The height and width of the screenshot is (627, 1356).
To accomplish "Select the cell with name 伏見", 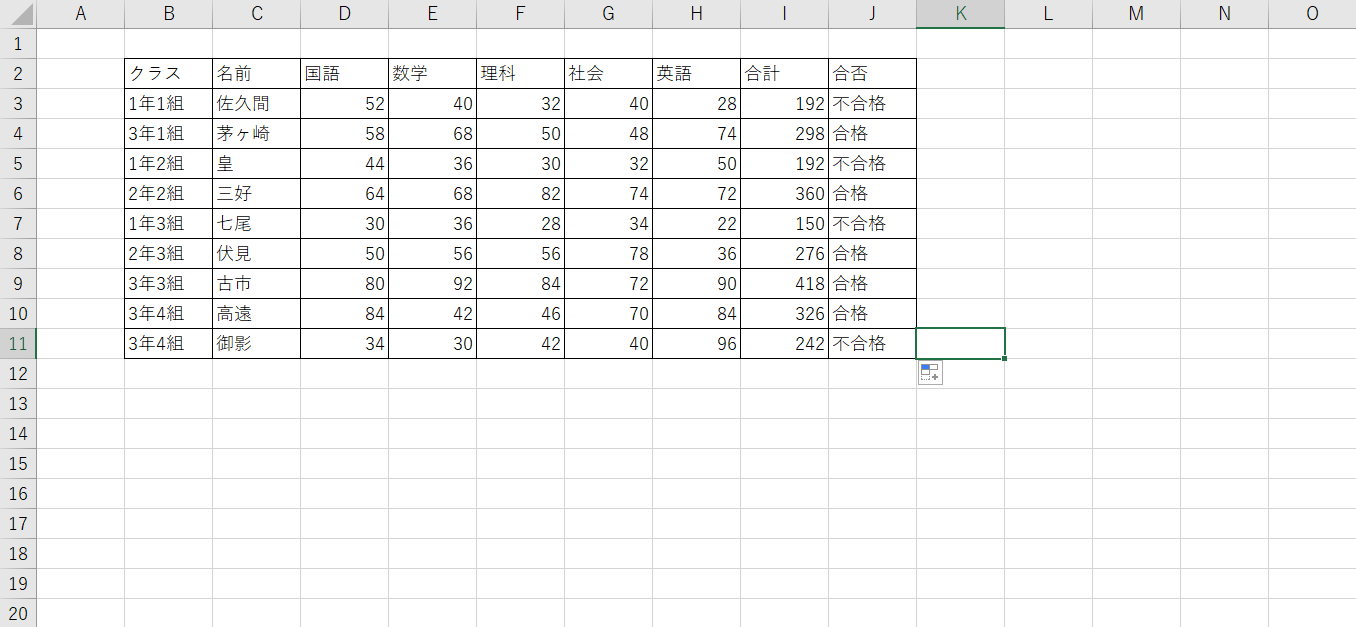I will point(257,254).
